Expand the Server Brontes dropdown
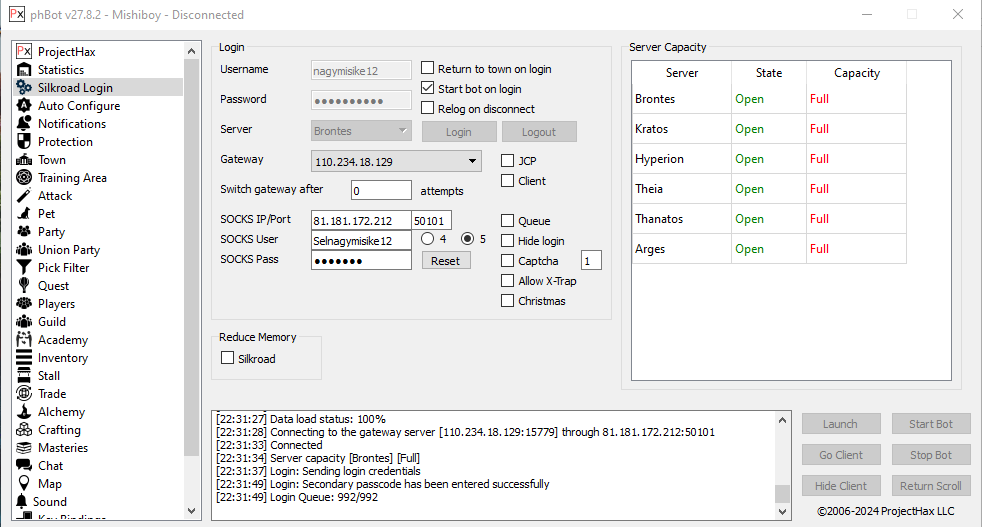 click(403, 131)
